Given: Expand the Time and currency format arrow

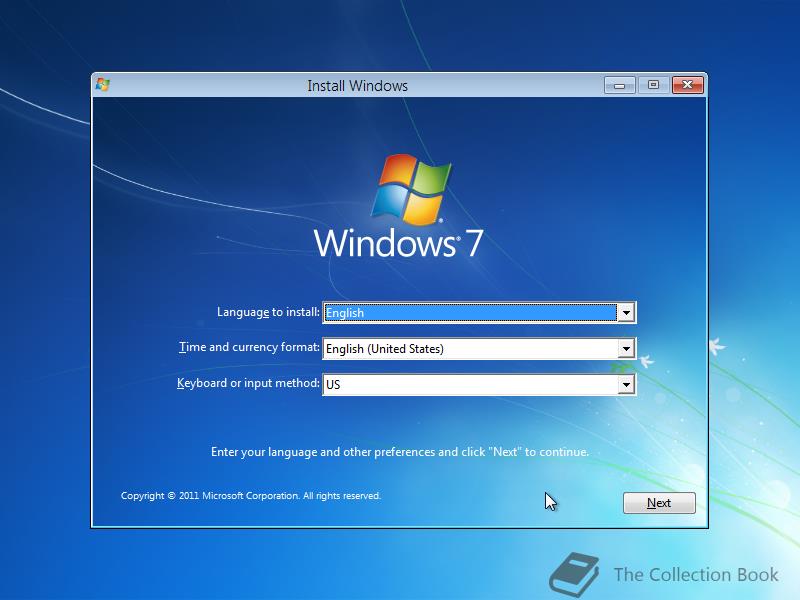Looking at the screenshot, I should coord(626,349).
